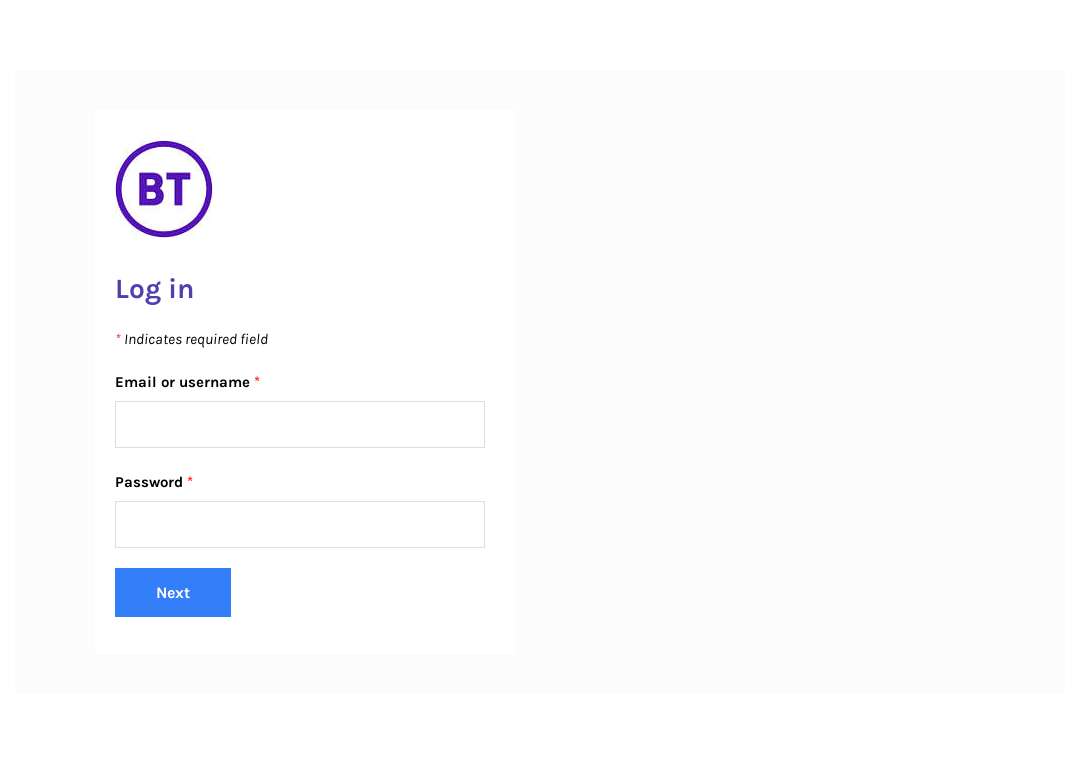The width and height of the screenshot is (1080, 768).
Task: Click red asterisk before 'Indicates required field'
Action: tap(118, 337)
